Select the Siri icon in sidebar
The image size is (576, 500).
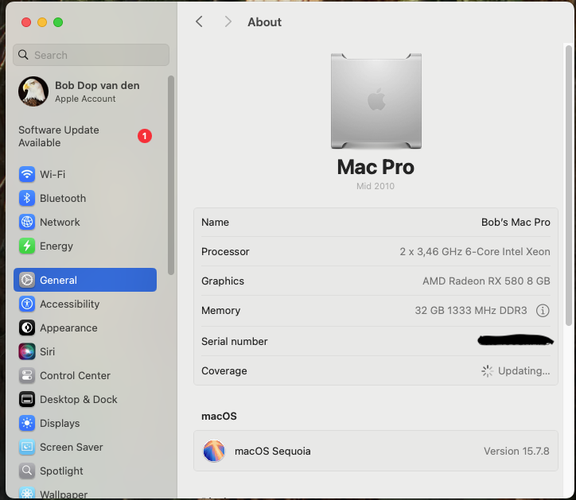pos(27,352)
